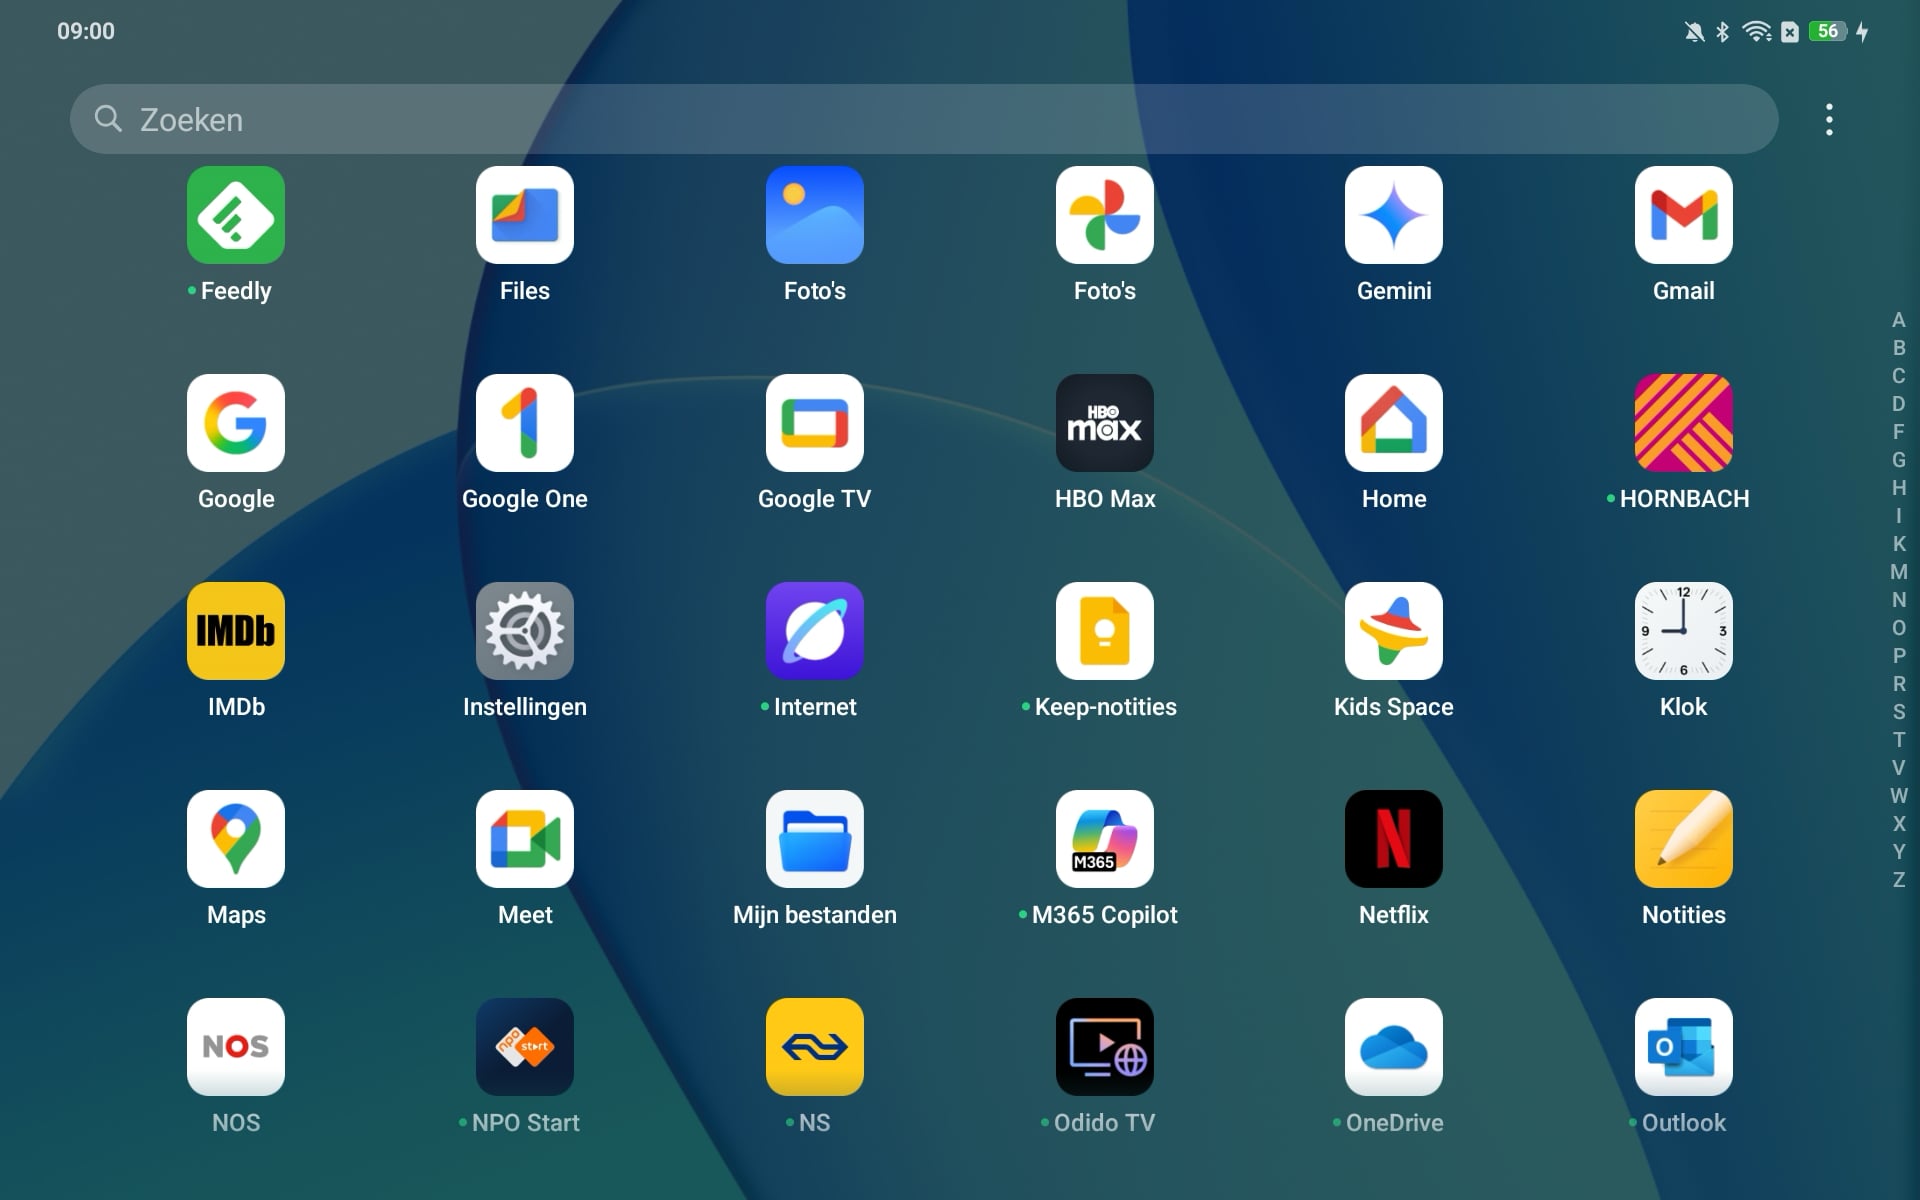Open the Feedly app
Image resolution: width=1920 pixels, height=1200 pixels.
click(x=235, y=215)
